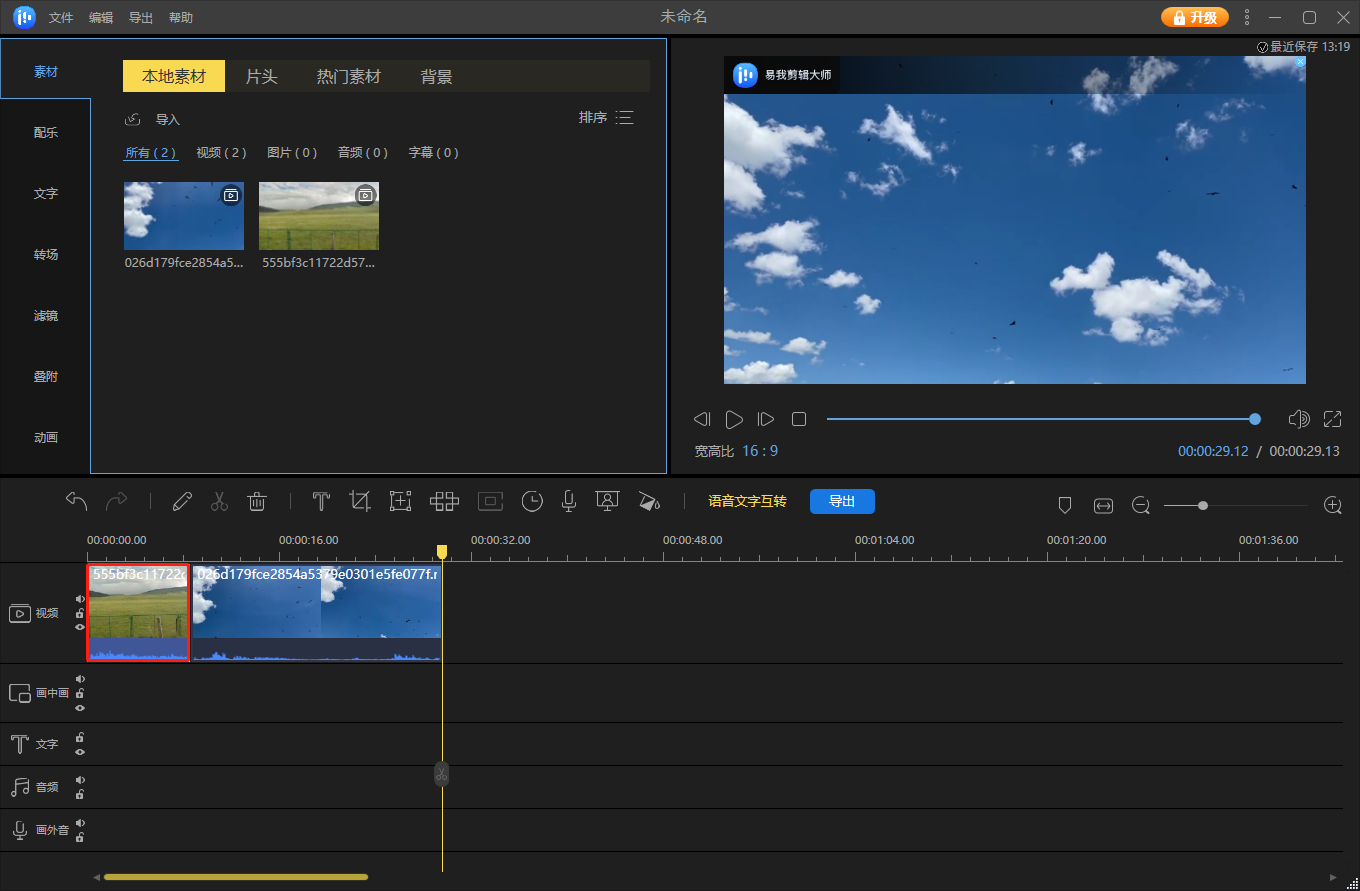Click the blue 导出 export button
Viewport: 1360px width, 891px height.
point(842,501)
